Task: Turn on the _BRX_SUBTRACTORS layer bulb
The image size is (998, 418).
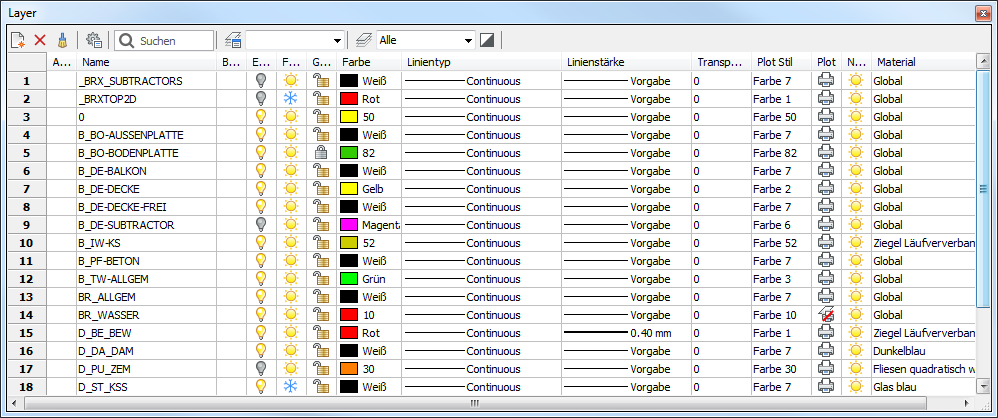Action: 261,81
